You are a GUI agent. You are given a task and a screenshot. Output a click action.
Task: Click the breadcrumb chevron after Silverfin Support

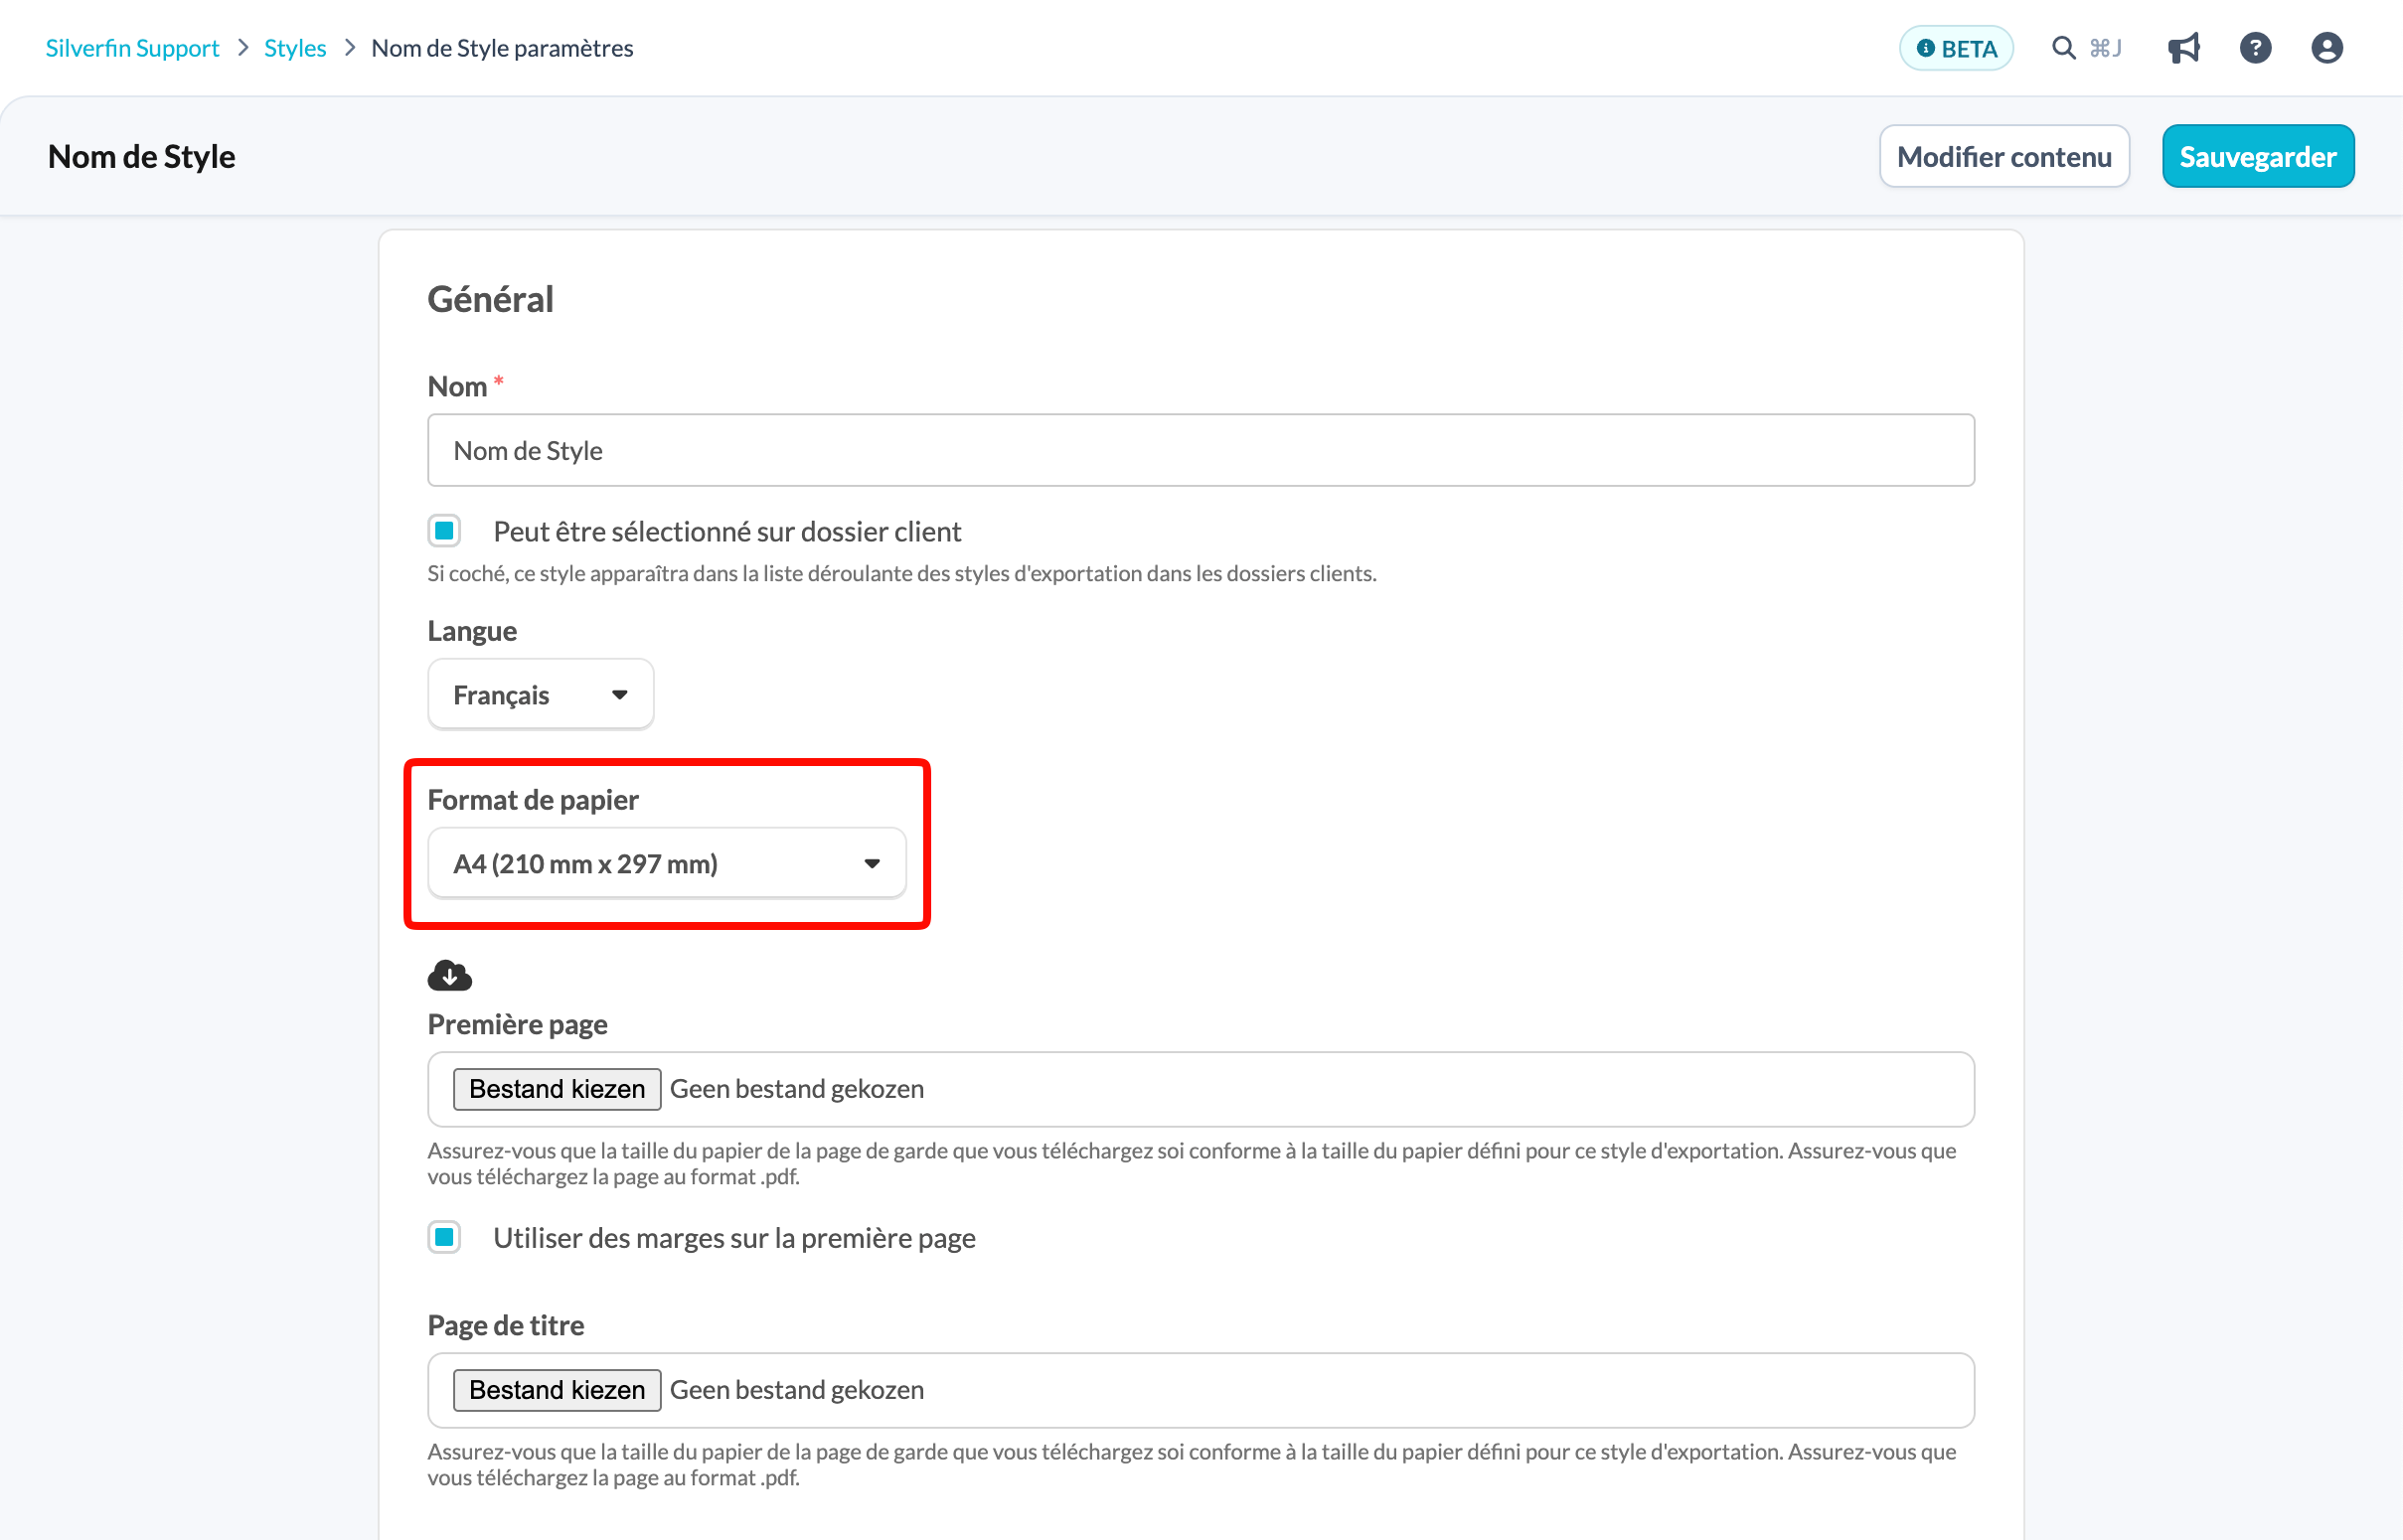[x=242, y=48]
